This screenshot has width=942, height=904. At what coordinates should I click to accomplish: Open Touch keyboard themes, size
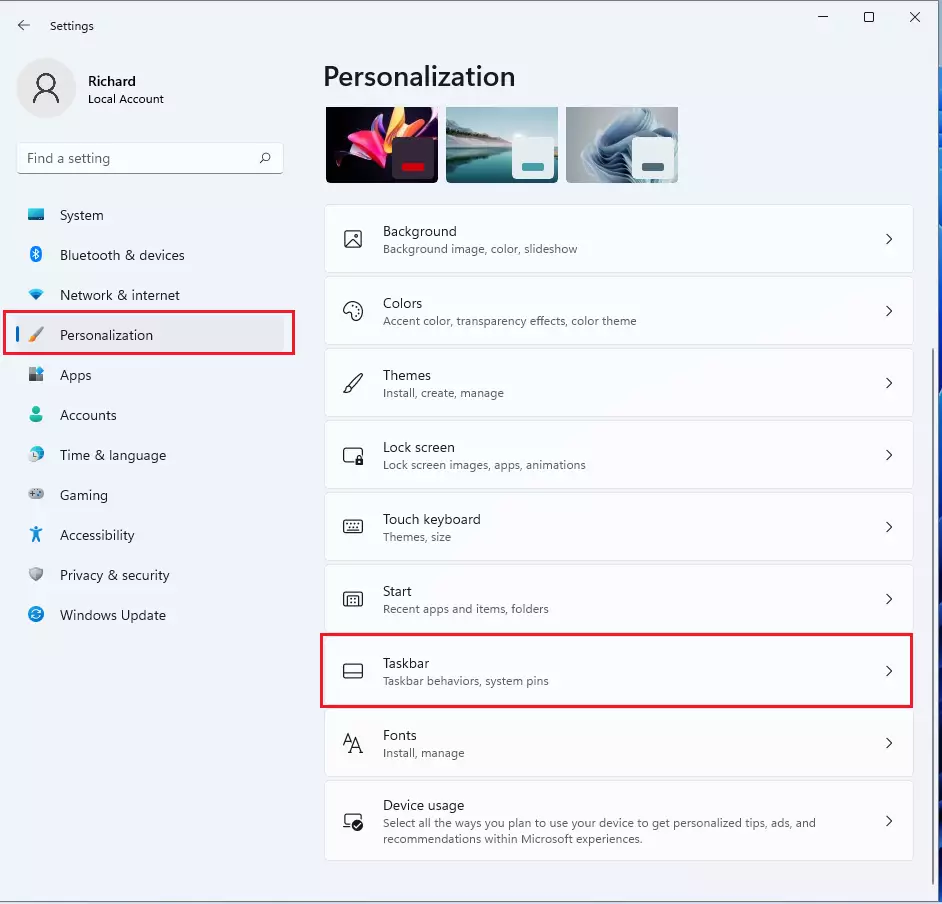tap(619, 527)
